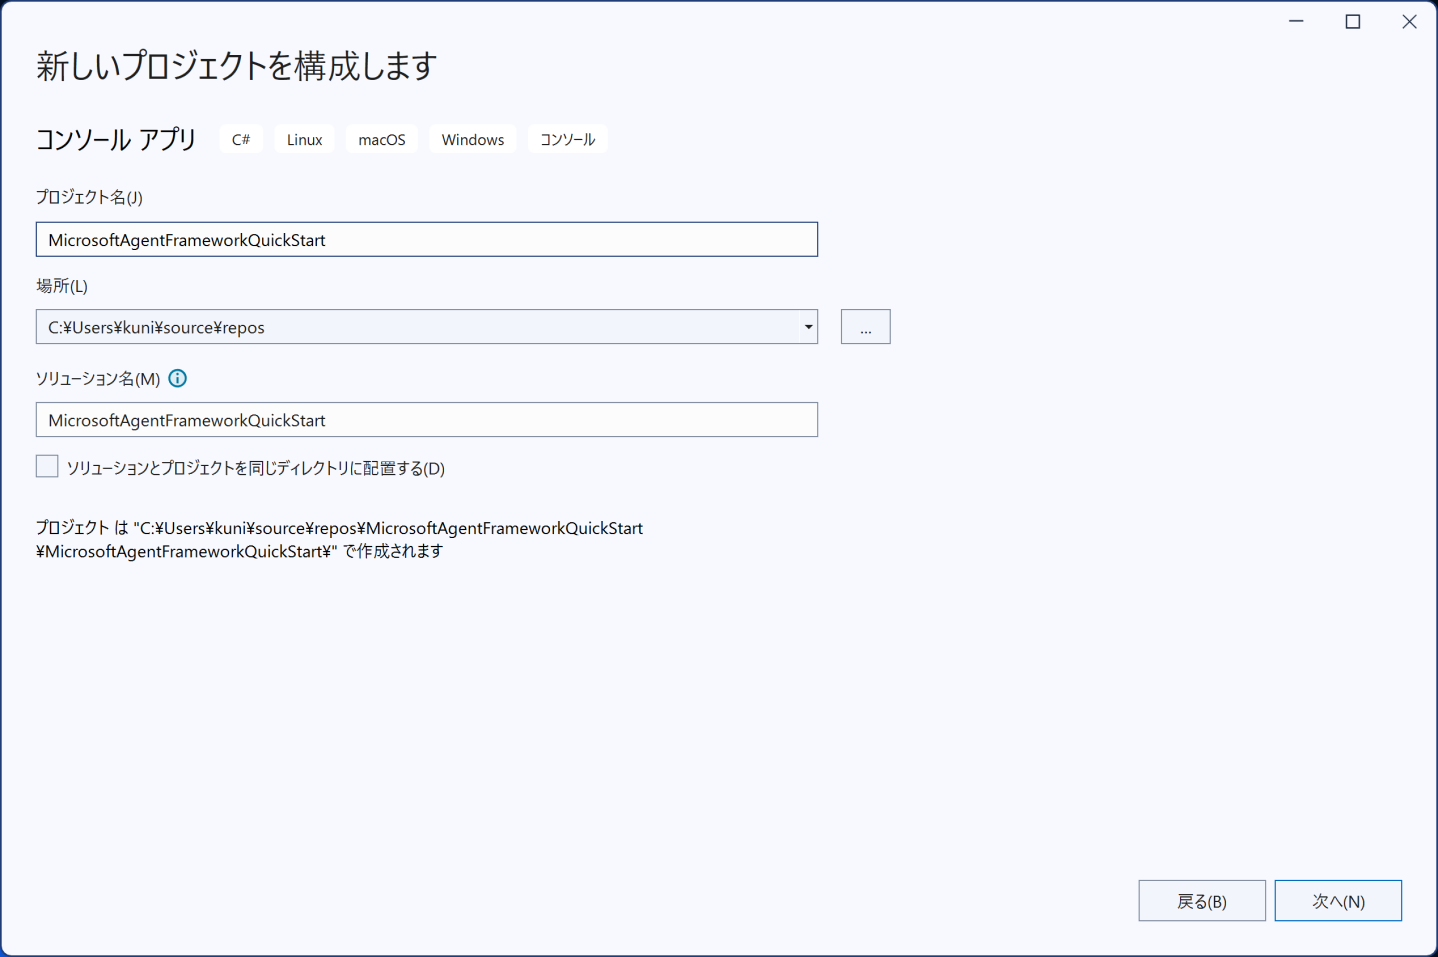This screenshot has height=957, width=1438.
Task: Click the ソリューション名(M) label
Action: click(x=98, y=379)
